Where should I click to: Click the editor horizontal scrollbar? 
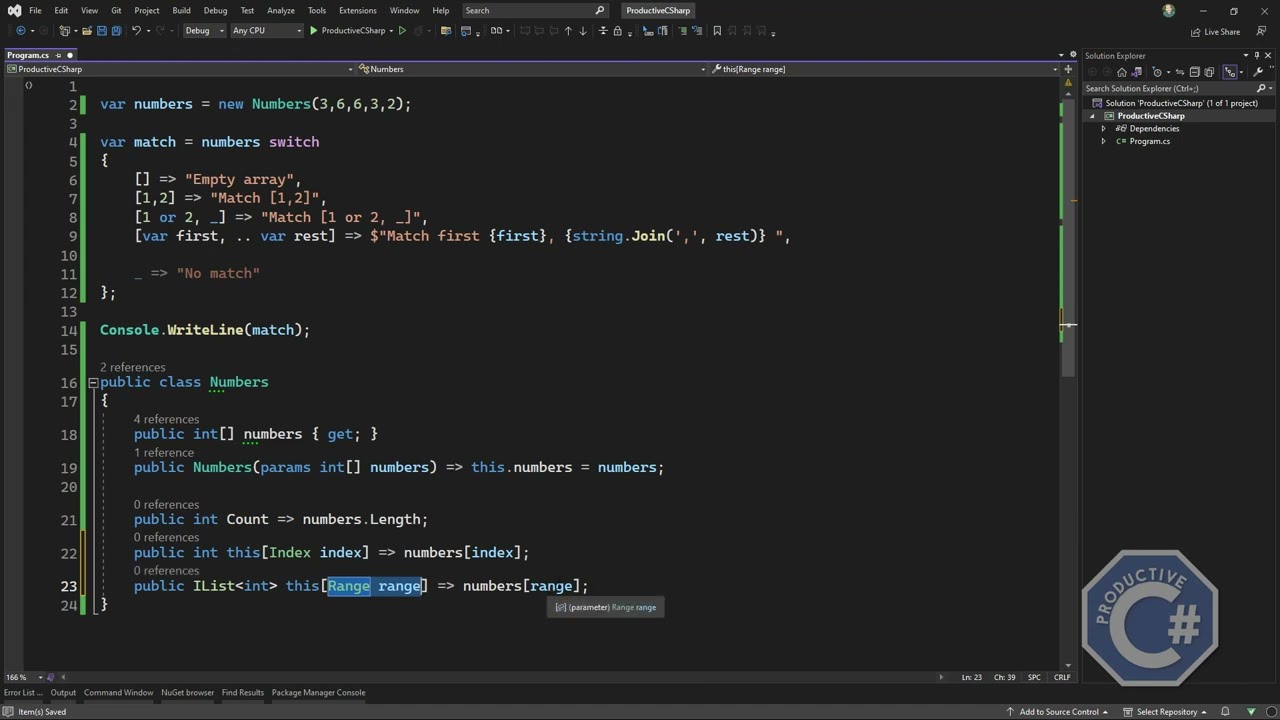point(500,677)
